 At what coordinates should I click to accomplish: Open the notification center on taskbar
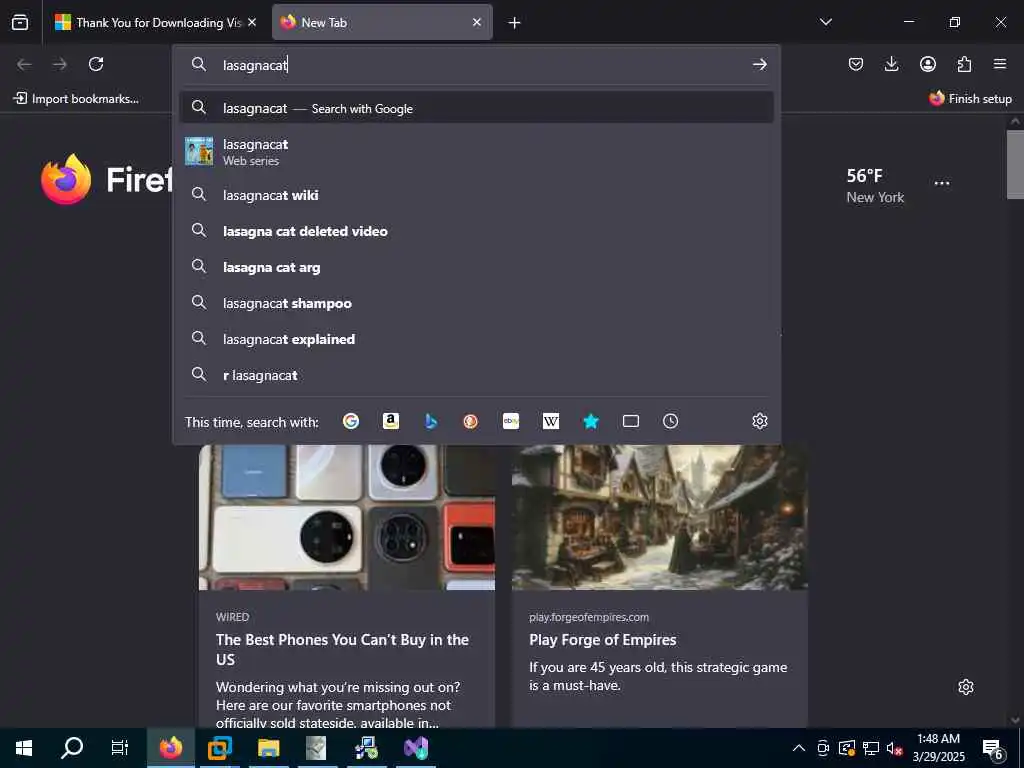993,748
